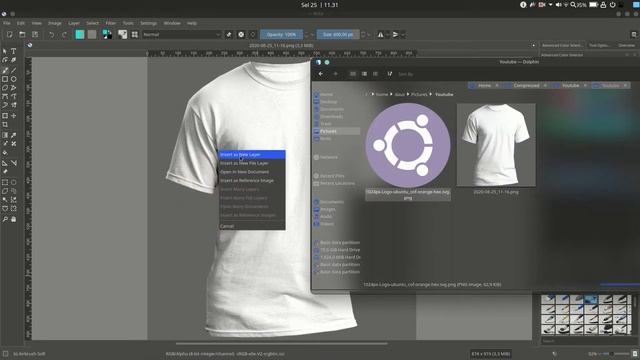Select the Text tool in Krita toolbox
640x360 pixels.
pos(13,51)
